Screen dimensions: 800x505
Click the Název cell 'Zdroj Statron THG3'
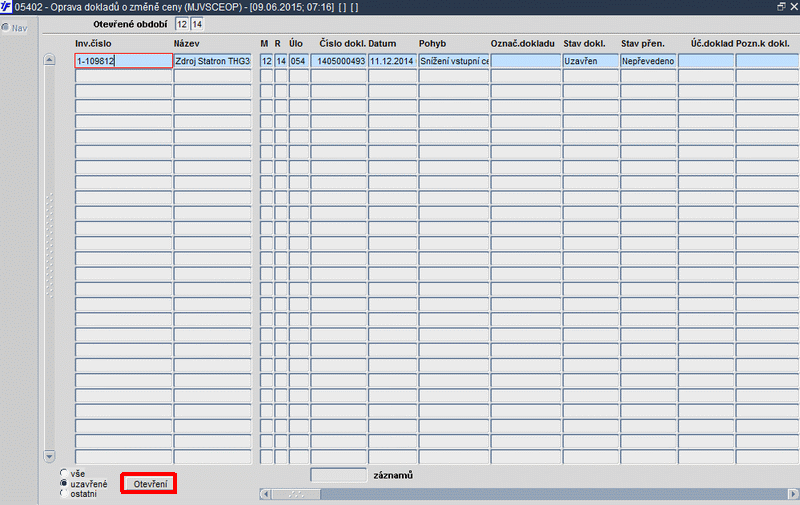pos(212,61)
